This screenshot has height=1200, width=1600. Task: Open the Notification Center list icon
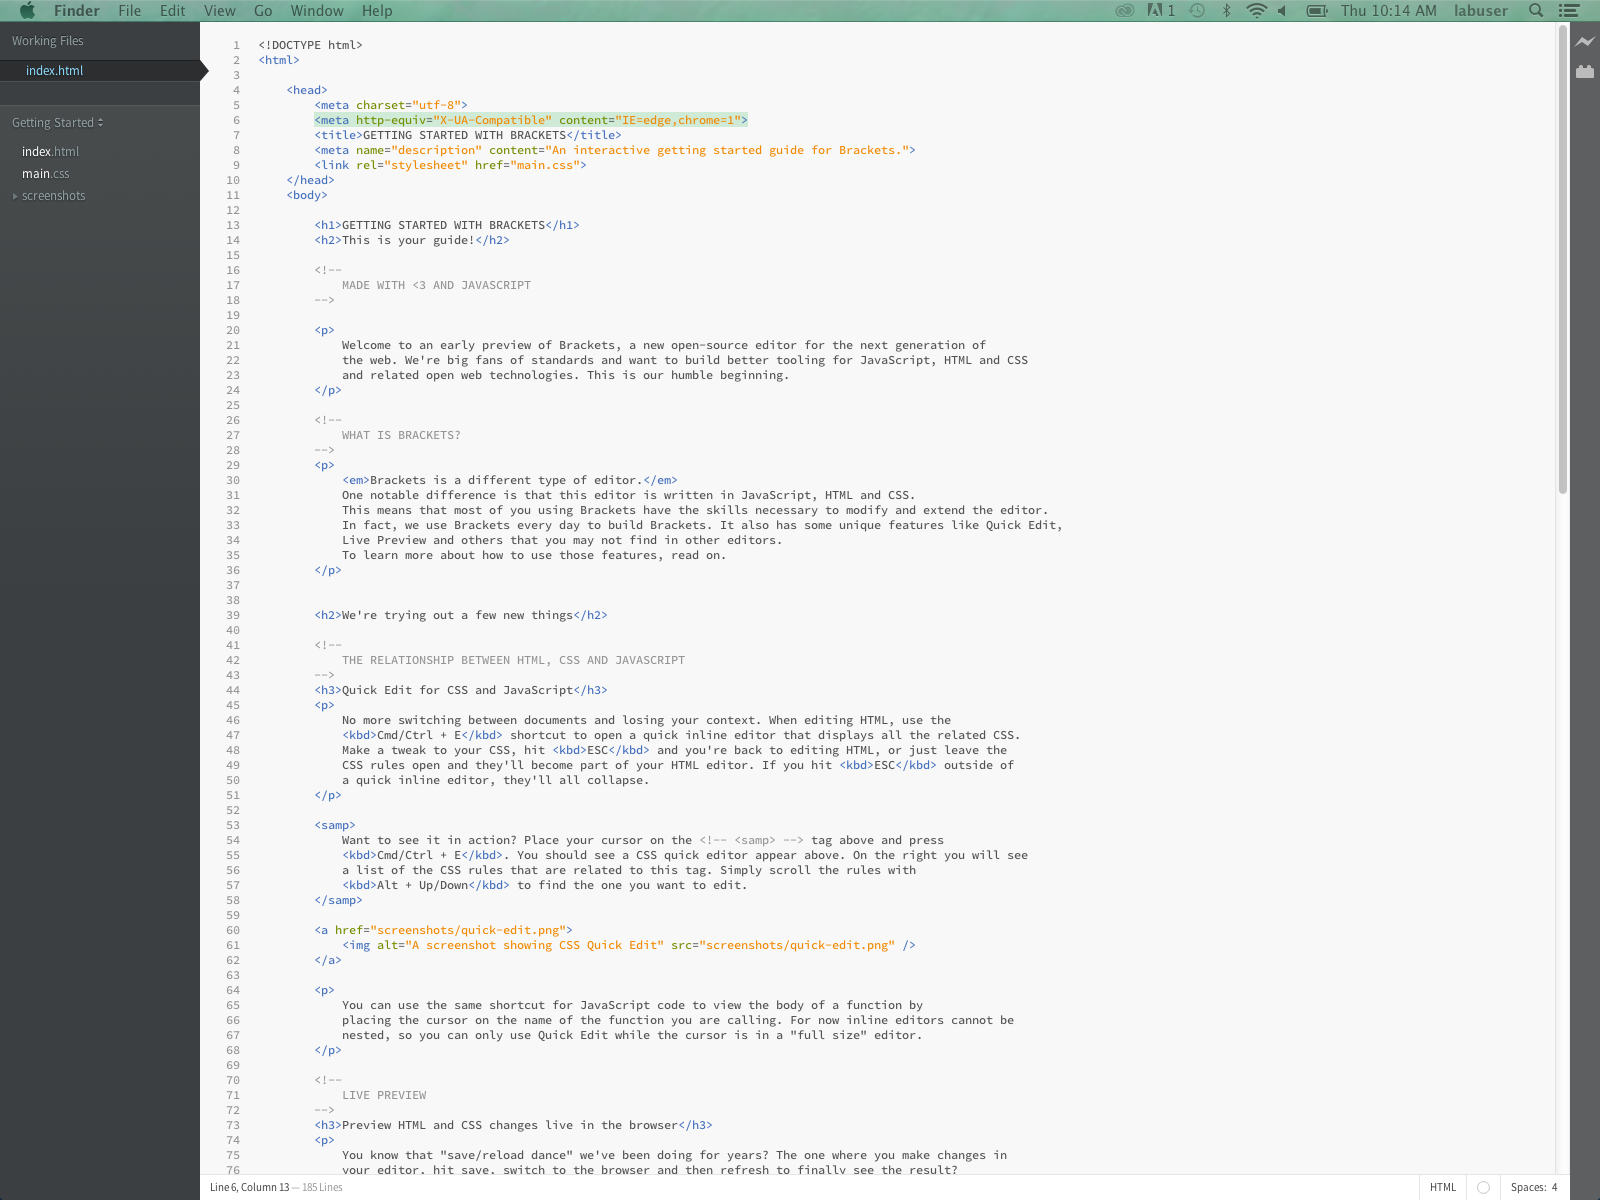tap(1569, 11)
